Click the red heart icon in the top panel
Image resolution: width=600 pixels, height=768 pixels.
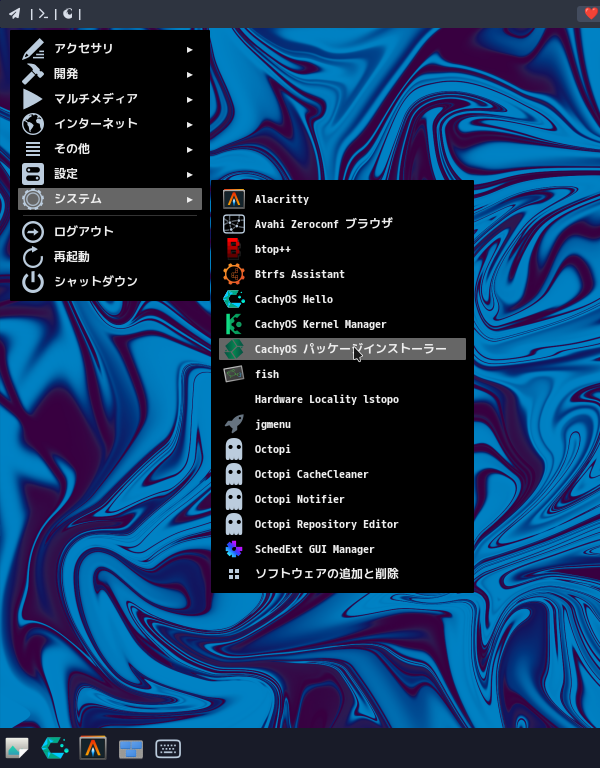pos(591,13)
